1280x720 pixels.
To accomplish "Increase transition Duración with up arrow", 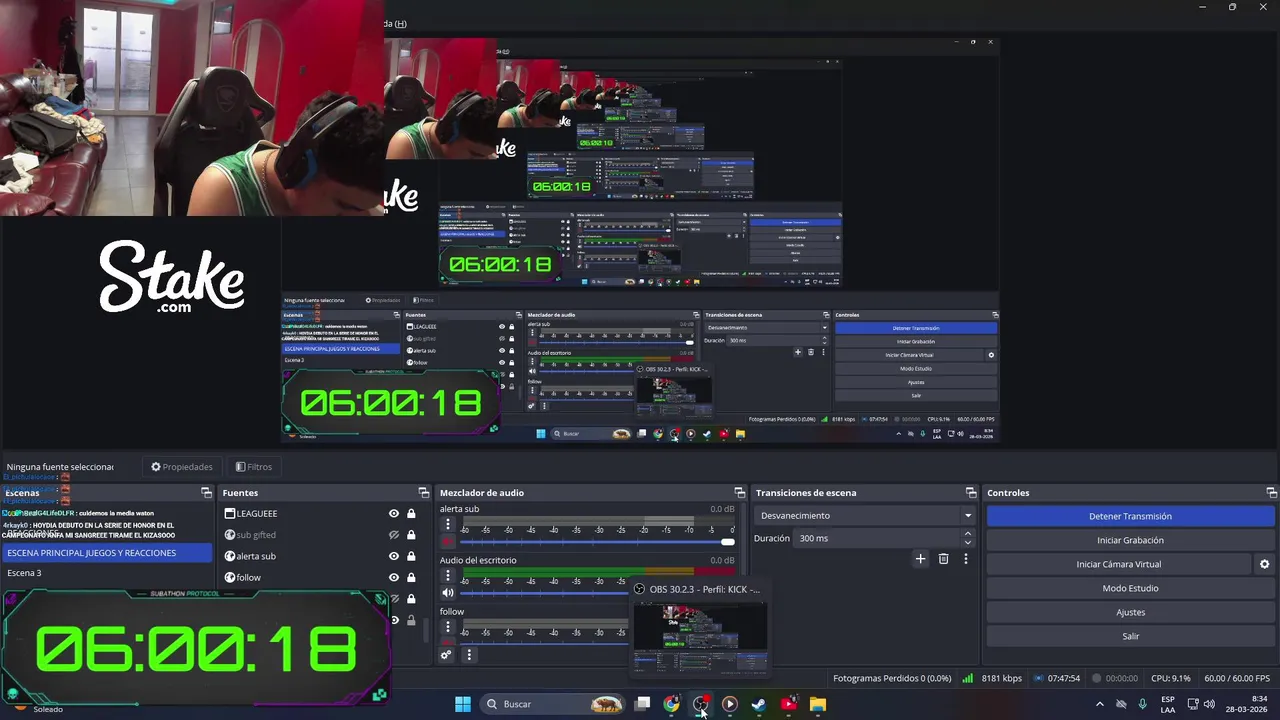I will [967, 533].
